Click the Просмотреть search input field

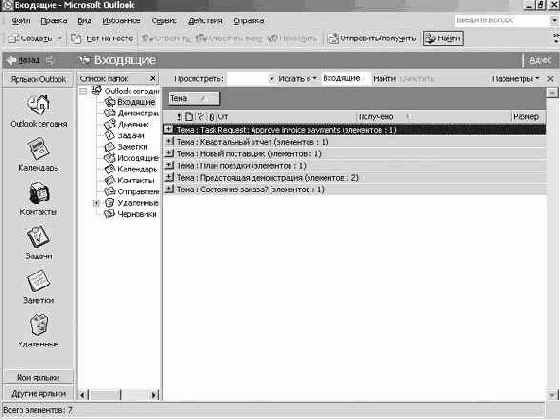[x=247, y=79]
